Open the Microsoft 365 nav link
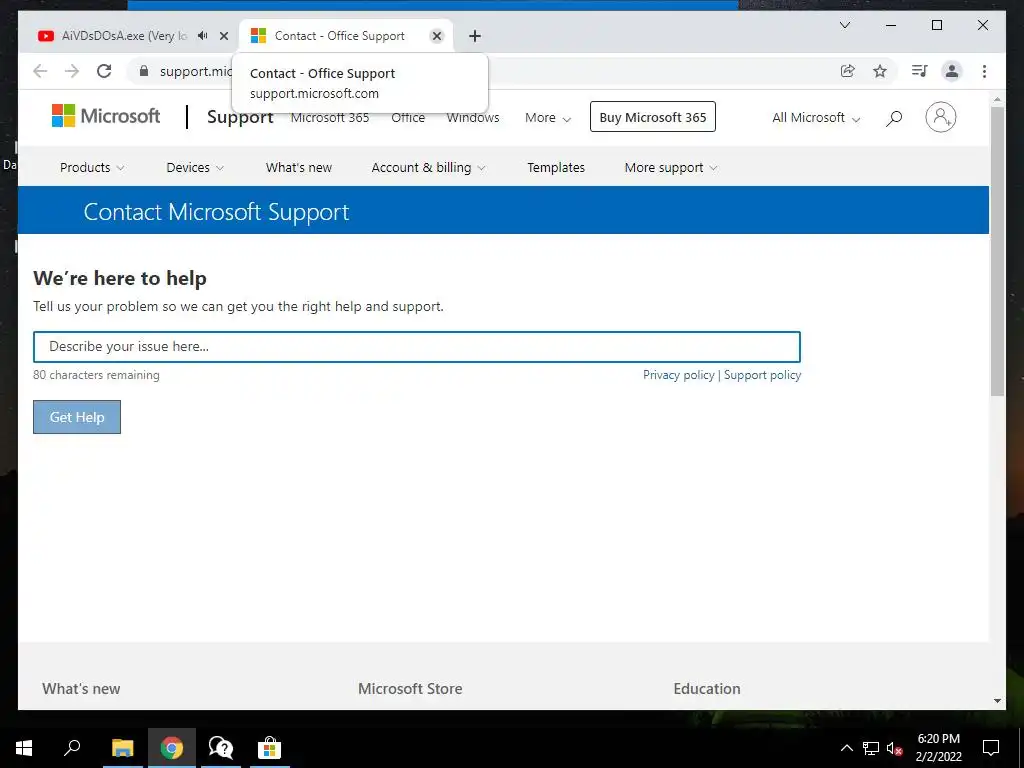 coord(330,118)
